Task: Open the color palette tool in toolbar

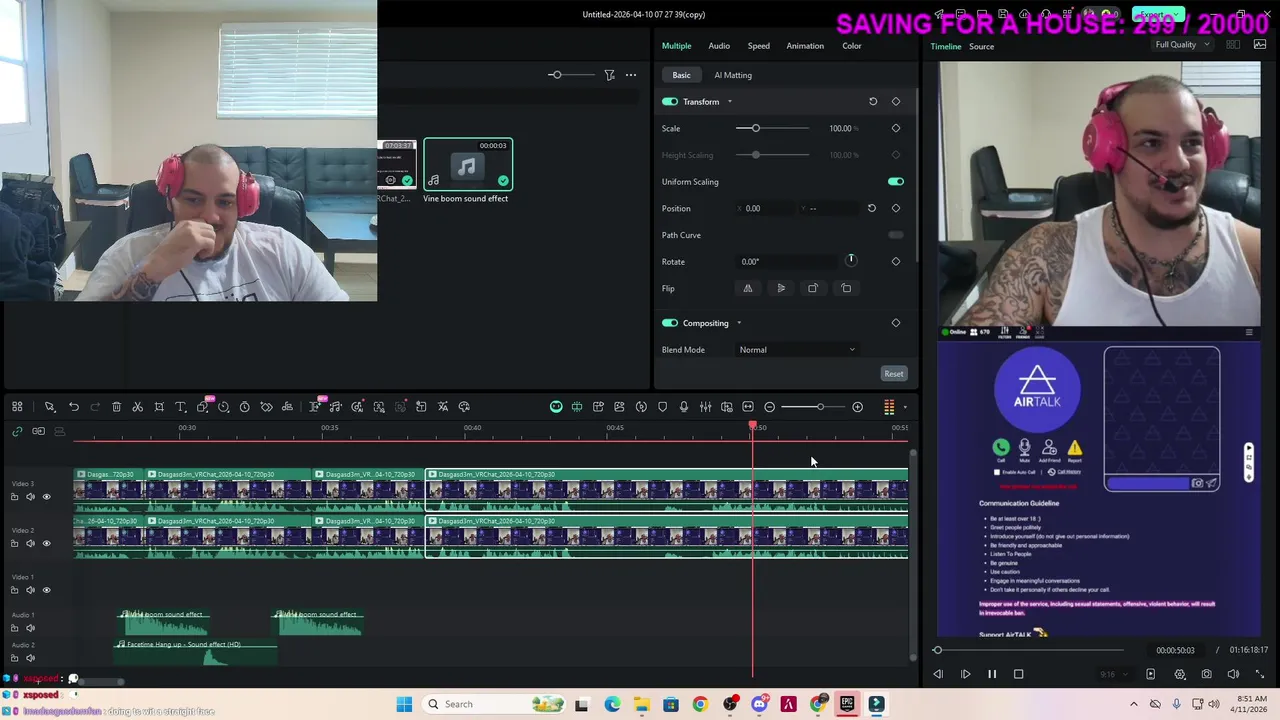Action: (464, 407)
